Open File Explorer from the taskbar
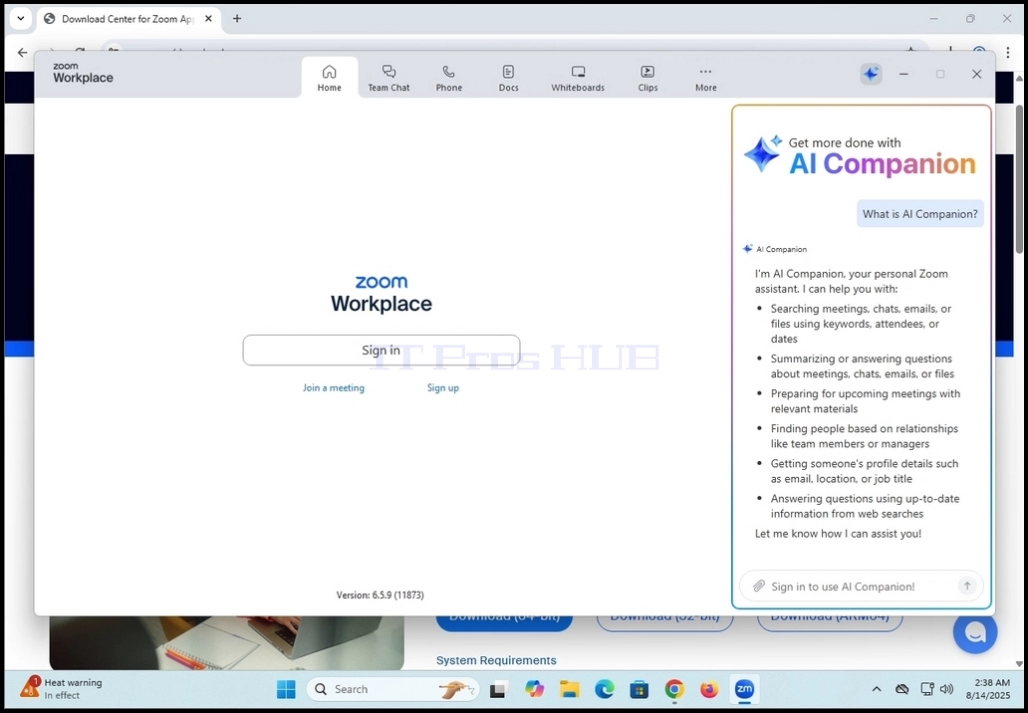Screen dimensions: 1028x713 [x=569, y=689]
